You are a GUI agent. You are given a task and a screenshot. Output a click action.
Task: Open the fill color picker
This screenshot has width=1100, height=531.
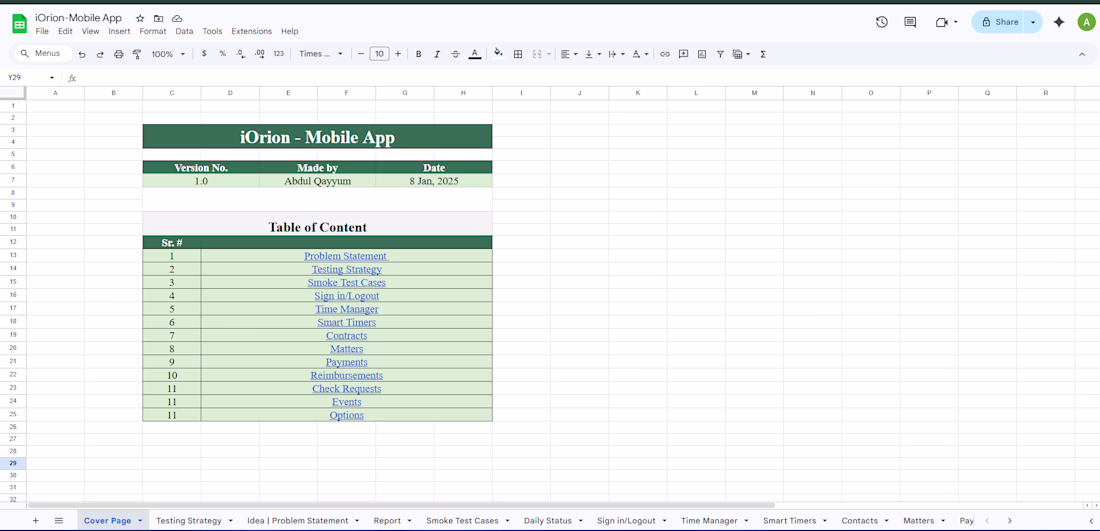pyautogui.click(x=498, y=54)
